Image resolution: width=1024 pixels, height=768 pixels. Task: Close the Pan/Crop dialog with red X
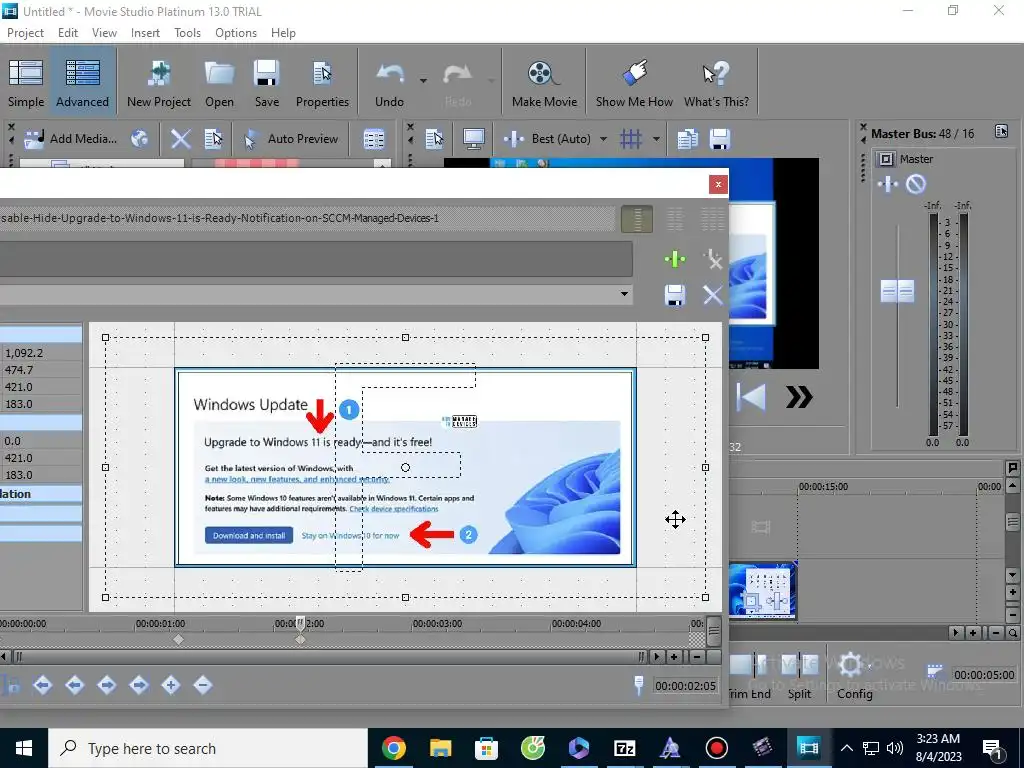[x=718, y=184]
